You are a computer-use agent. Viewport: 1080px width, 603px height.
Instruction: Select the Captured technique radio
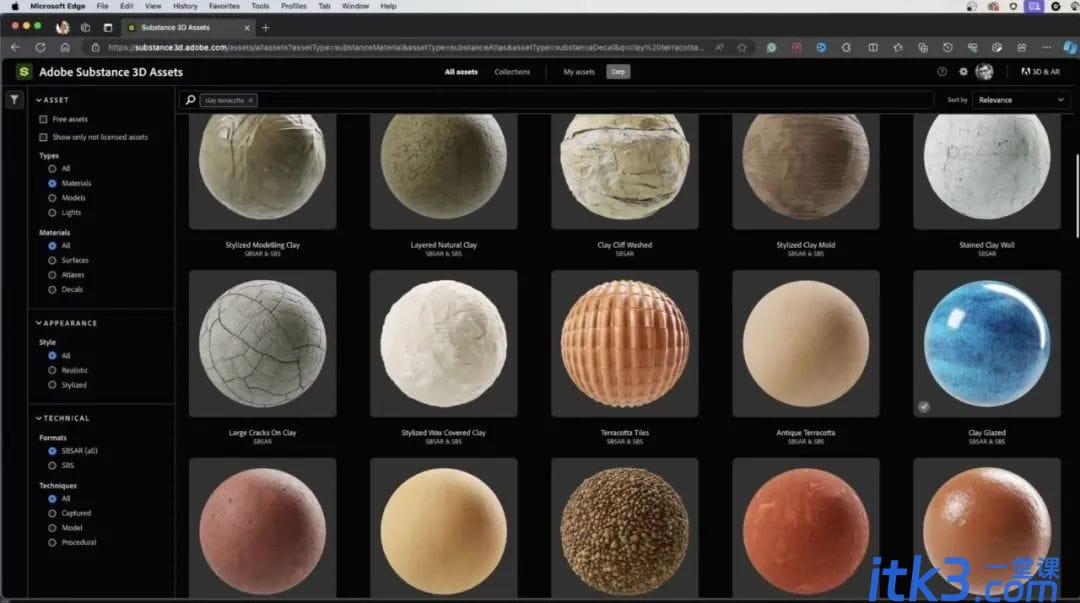52,513
